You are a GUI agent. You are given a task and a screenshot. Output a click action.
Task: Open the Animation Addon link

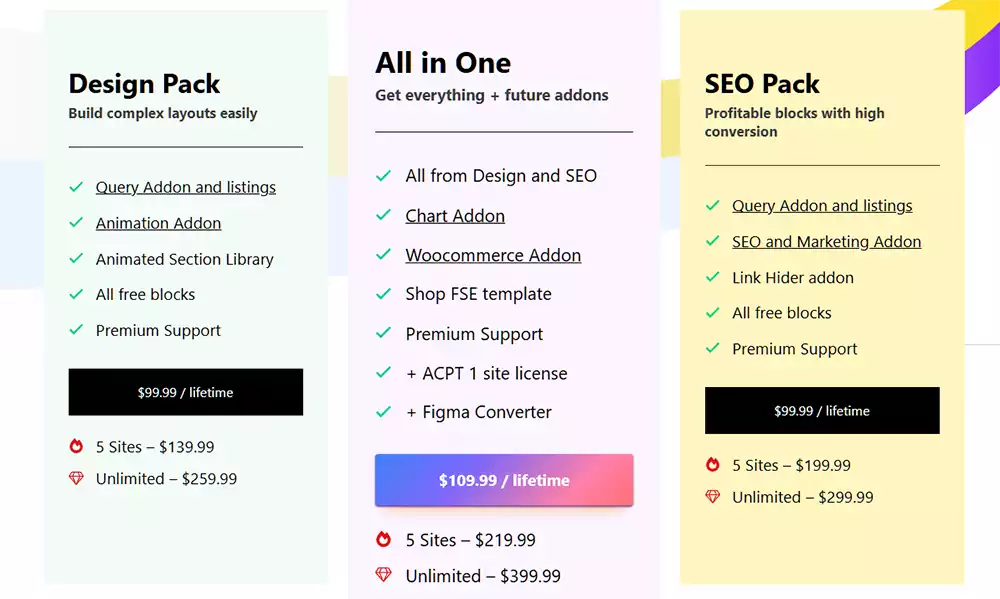pos(158,223)
